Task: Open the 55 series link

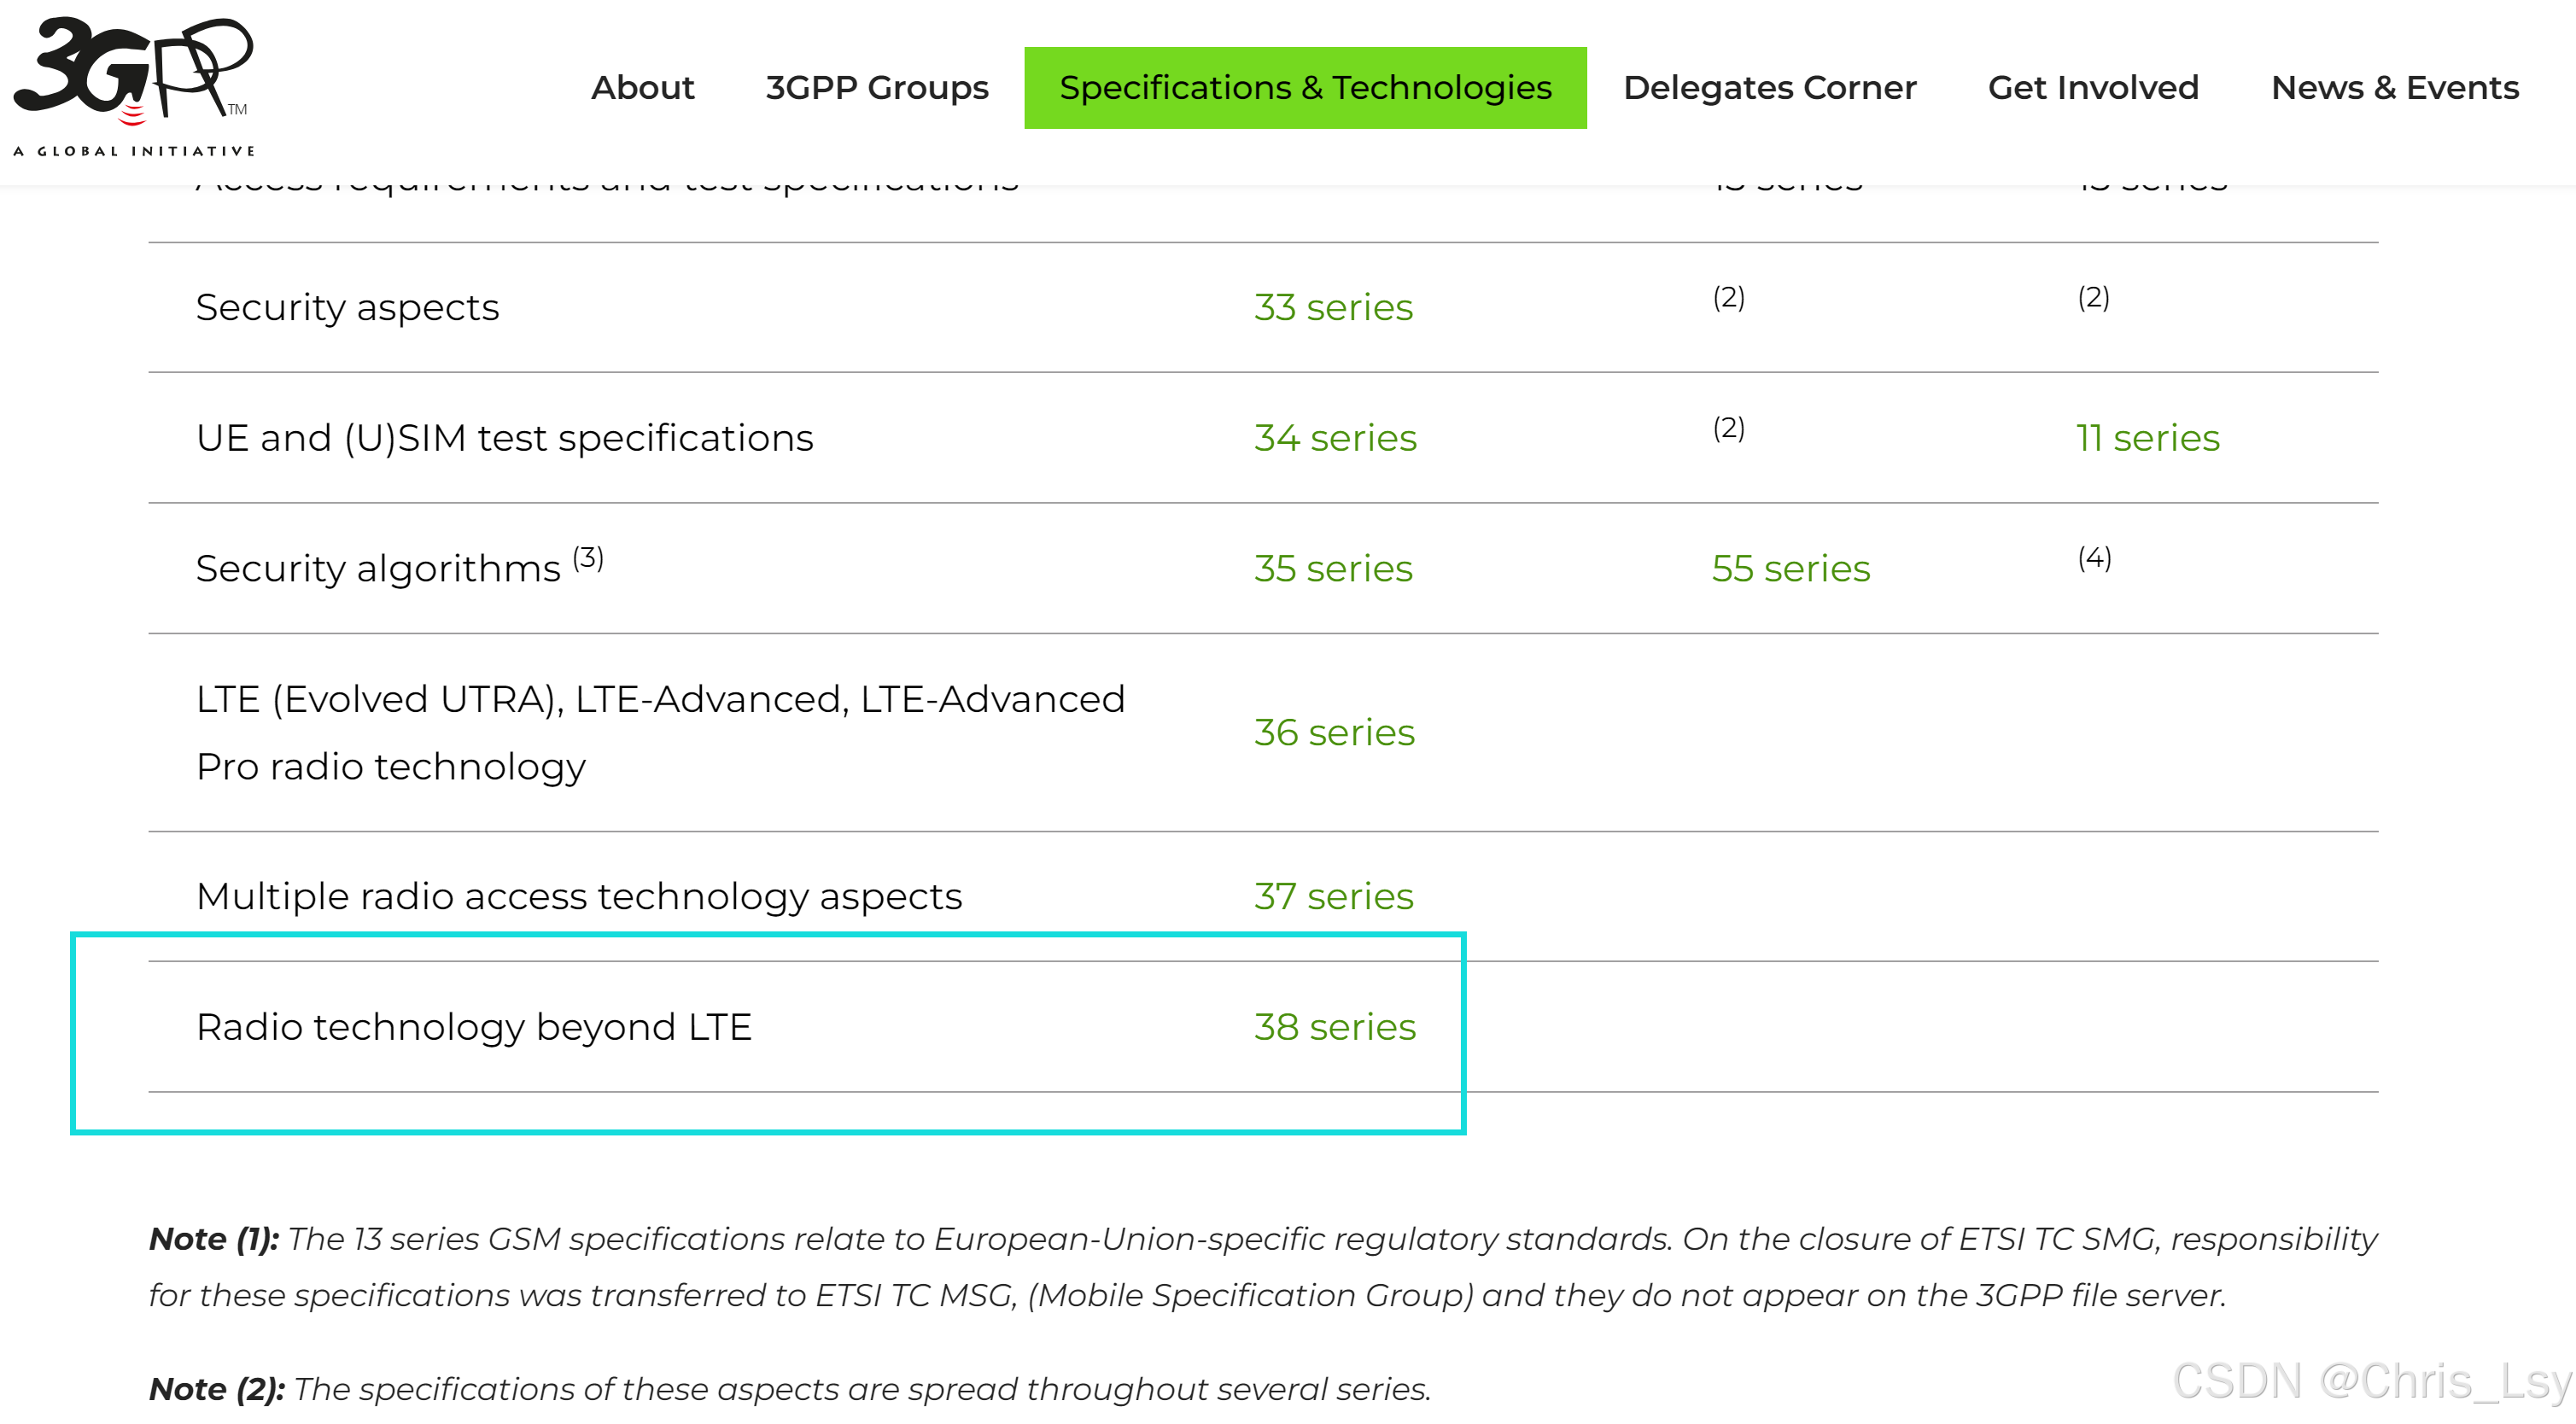Action: coord(1790,568)
